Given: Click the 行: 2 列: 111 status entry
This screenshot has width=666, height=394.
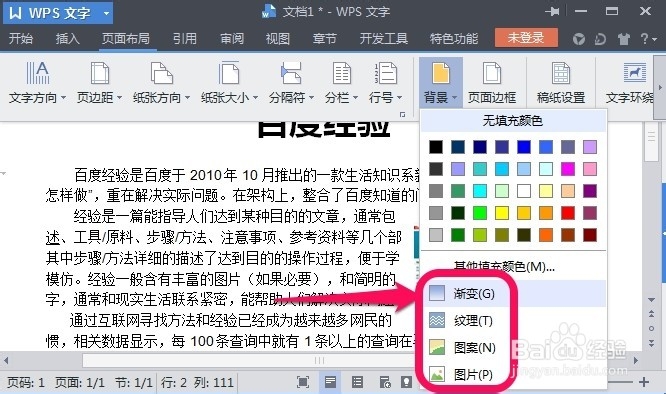Looking at the screenshot, I should coord(197,383).
